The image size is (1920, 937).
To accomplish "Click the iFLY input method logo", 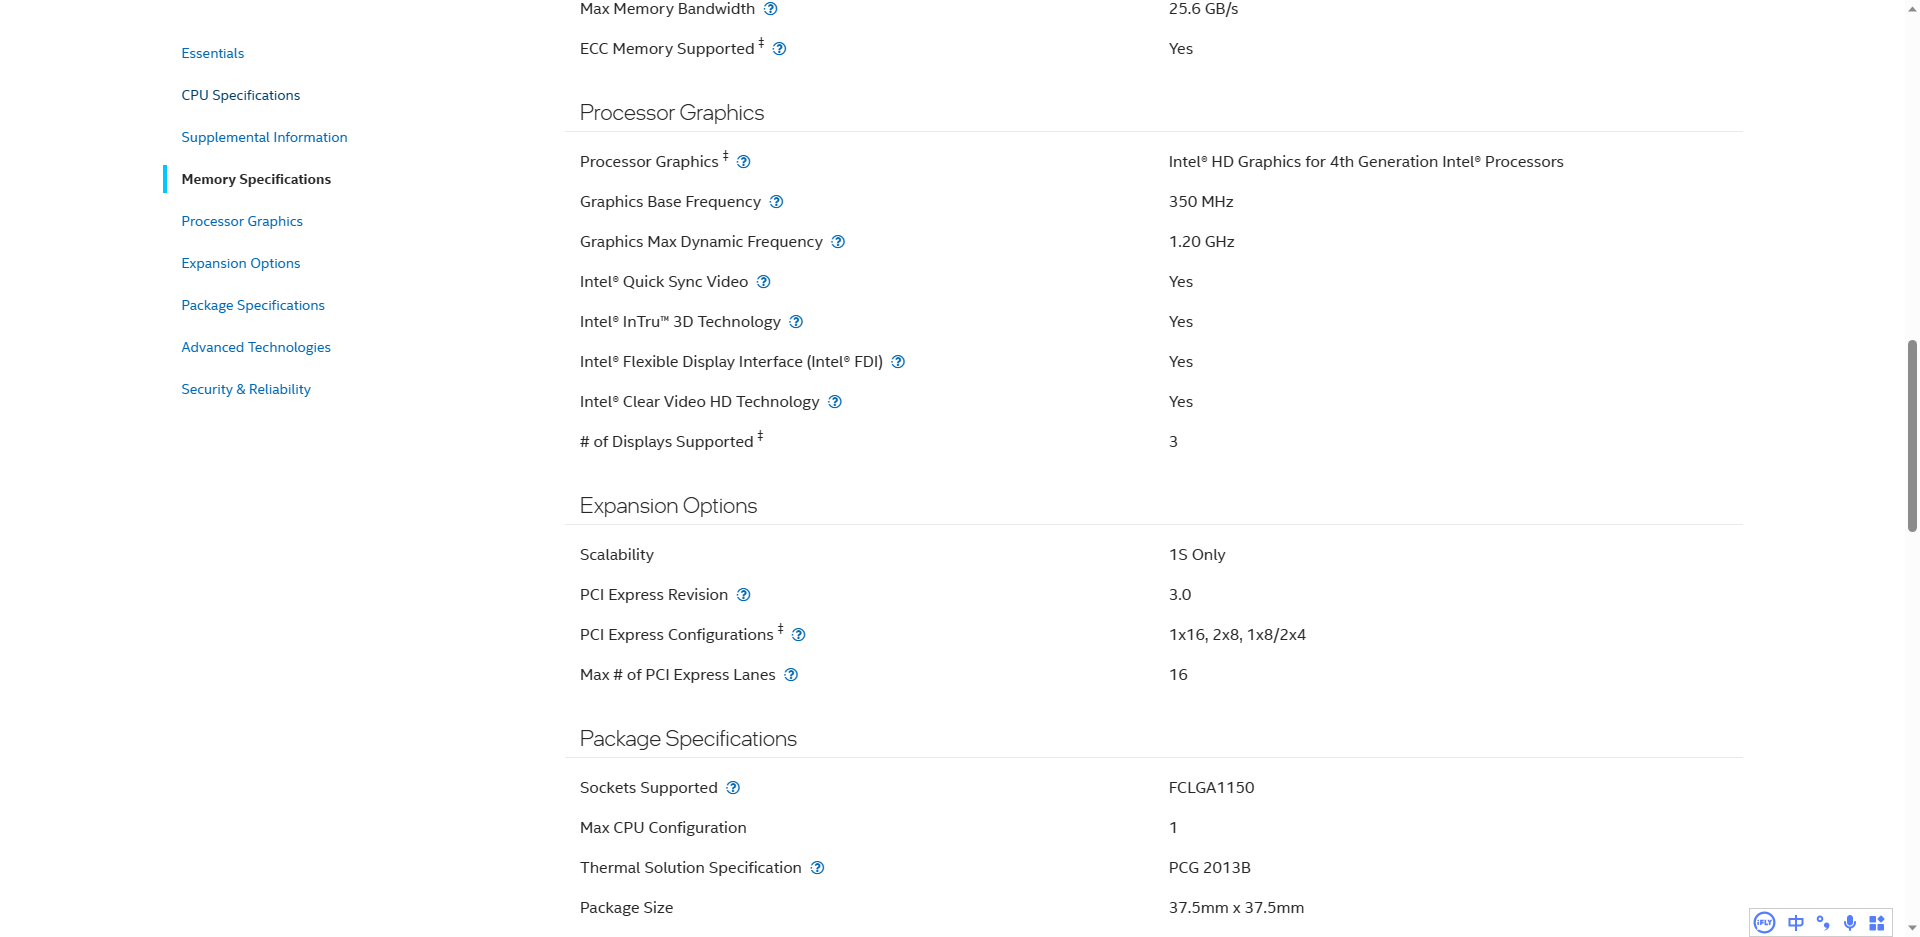I will click(1765, 923).
